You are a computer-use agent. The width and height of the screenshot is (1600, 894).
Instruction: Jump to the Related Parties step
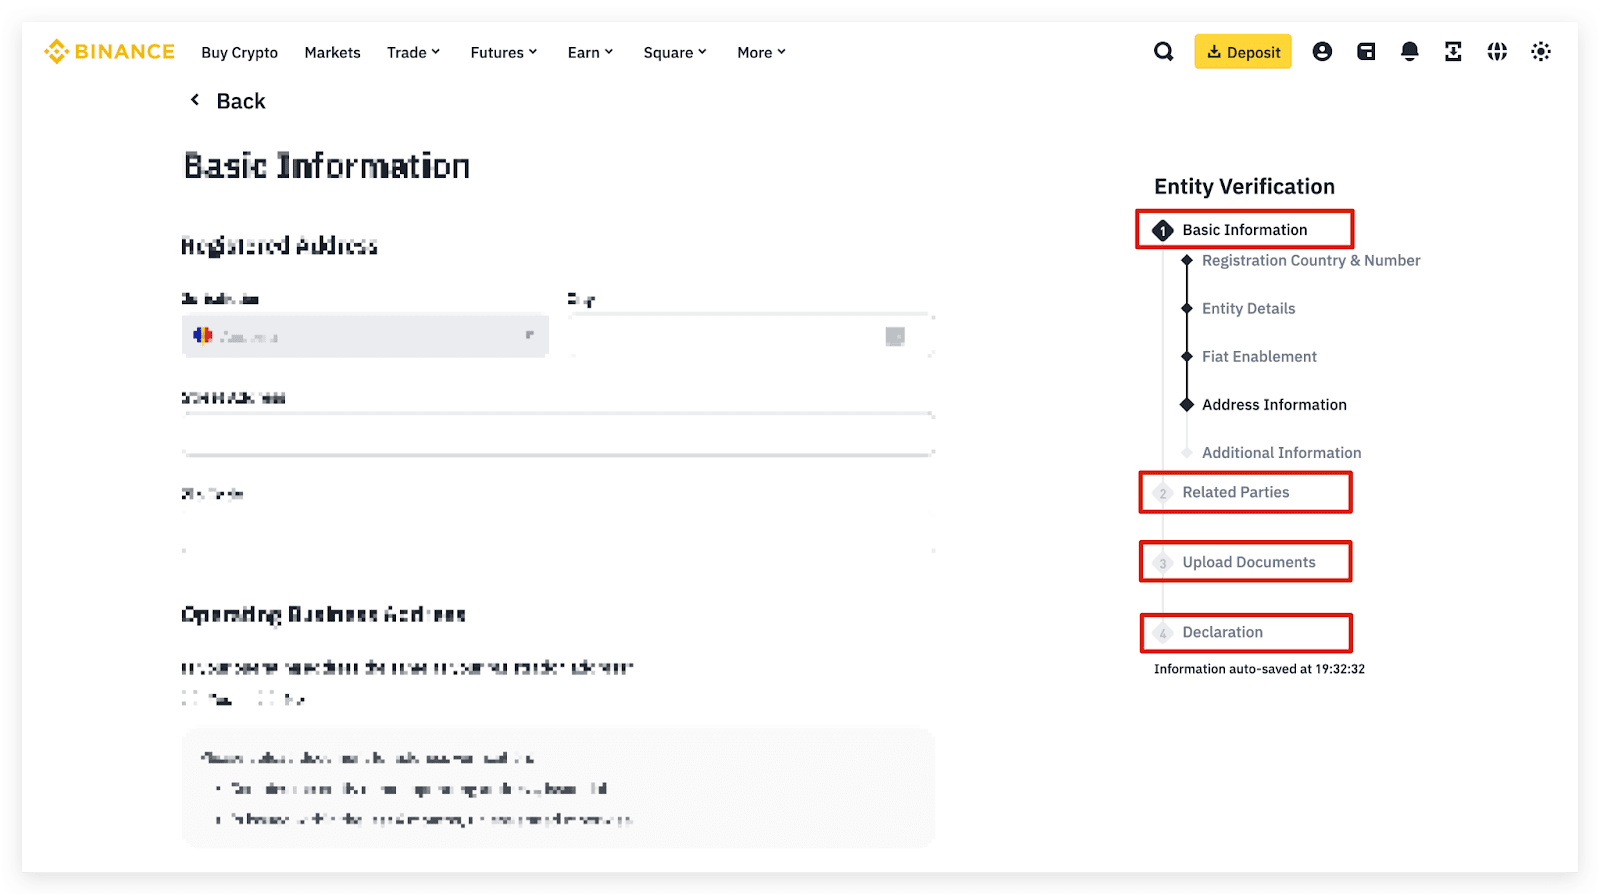click(1236, 492)
